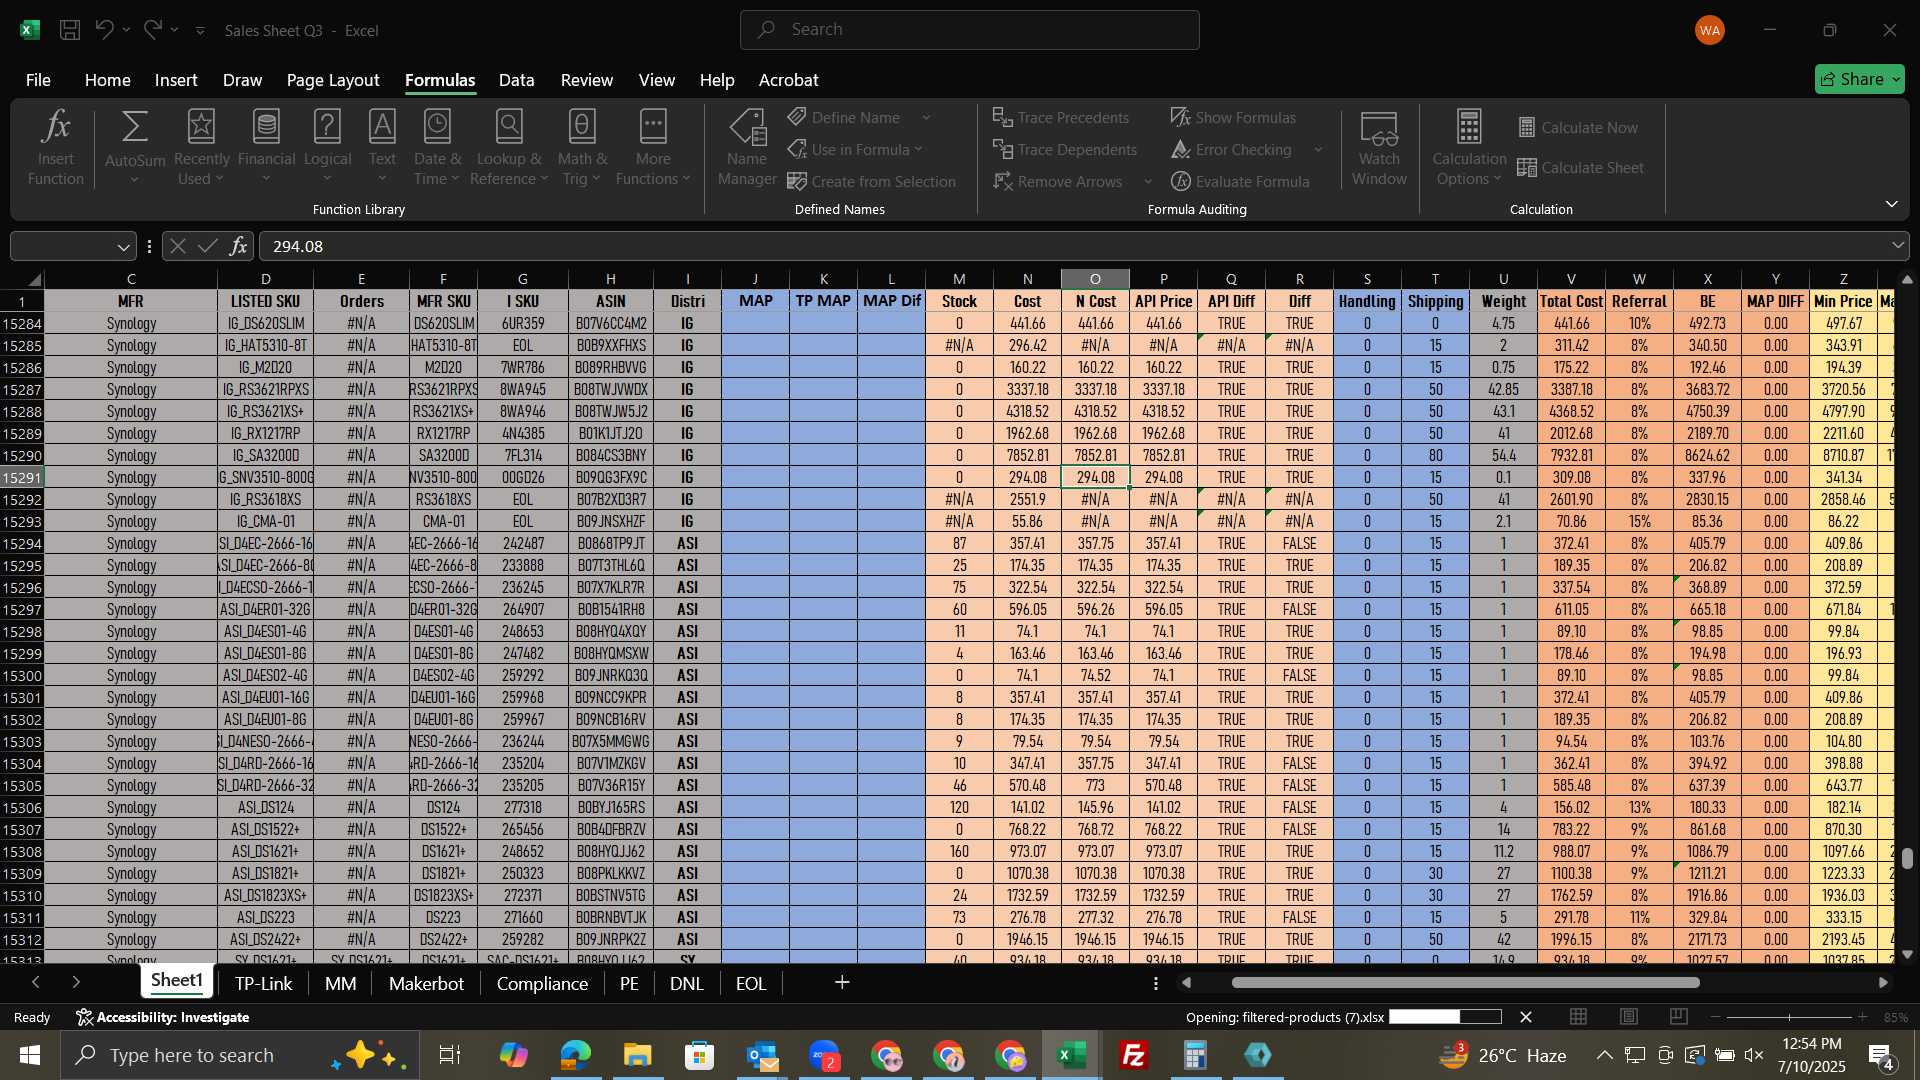Click Trace Dependents
This screenshot has height=1080, width=1920.
click(x=1065, y=150)
